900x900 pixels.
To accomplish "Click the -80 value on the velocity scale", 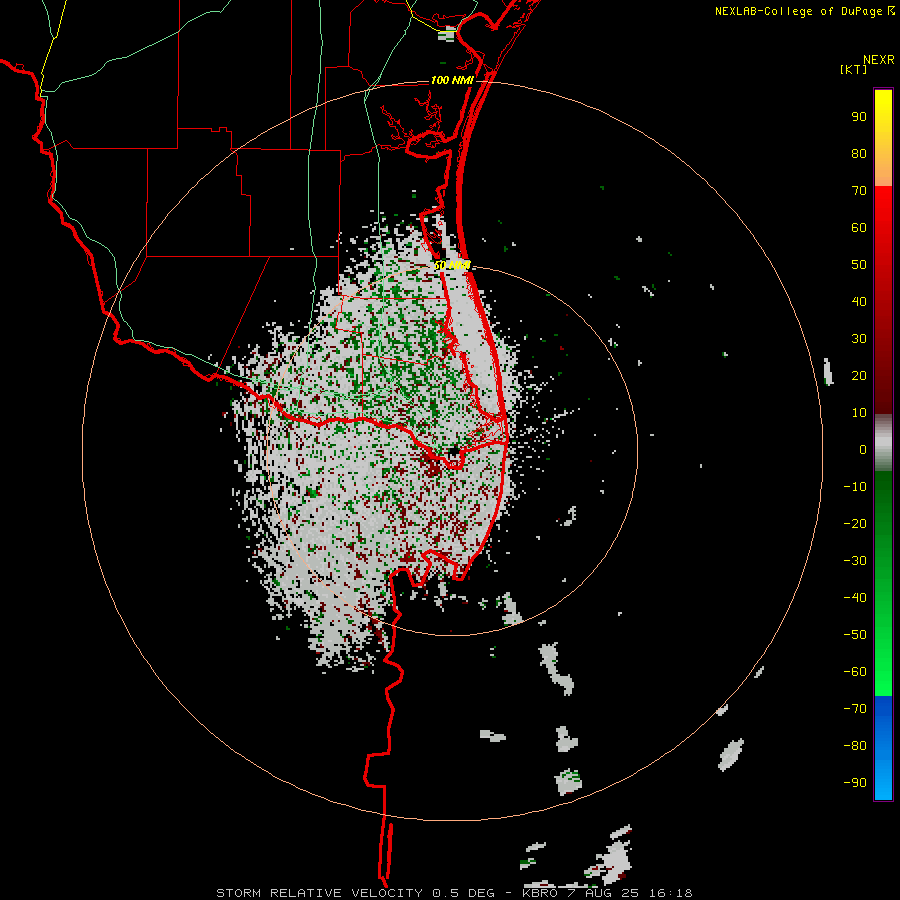I will 855,746.
